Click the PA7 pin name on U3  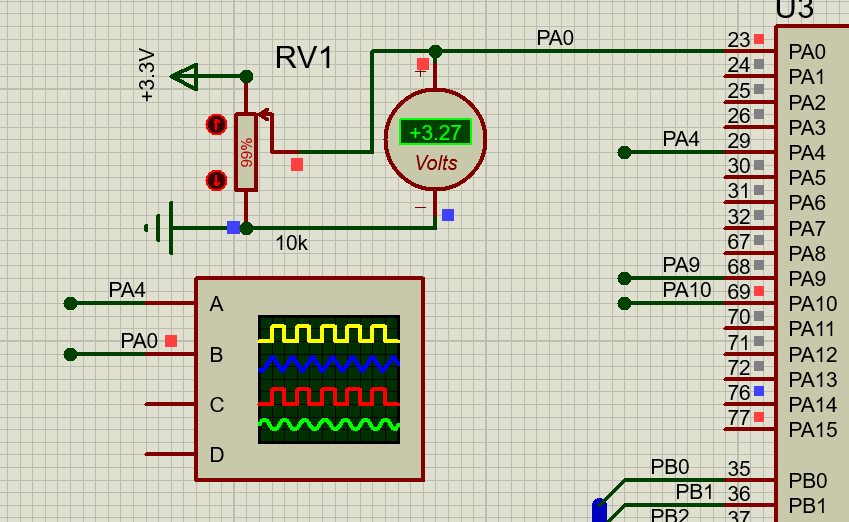[807, 229]
